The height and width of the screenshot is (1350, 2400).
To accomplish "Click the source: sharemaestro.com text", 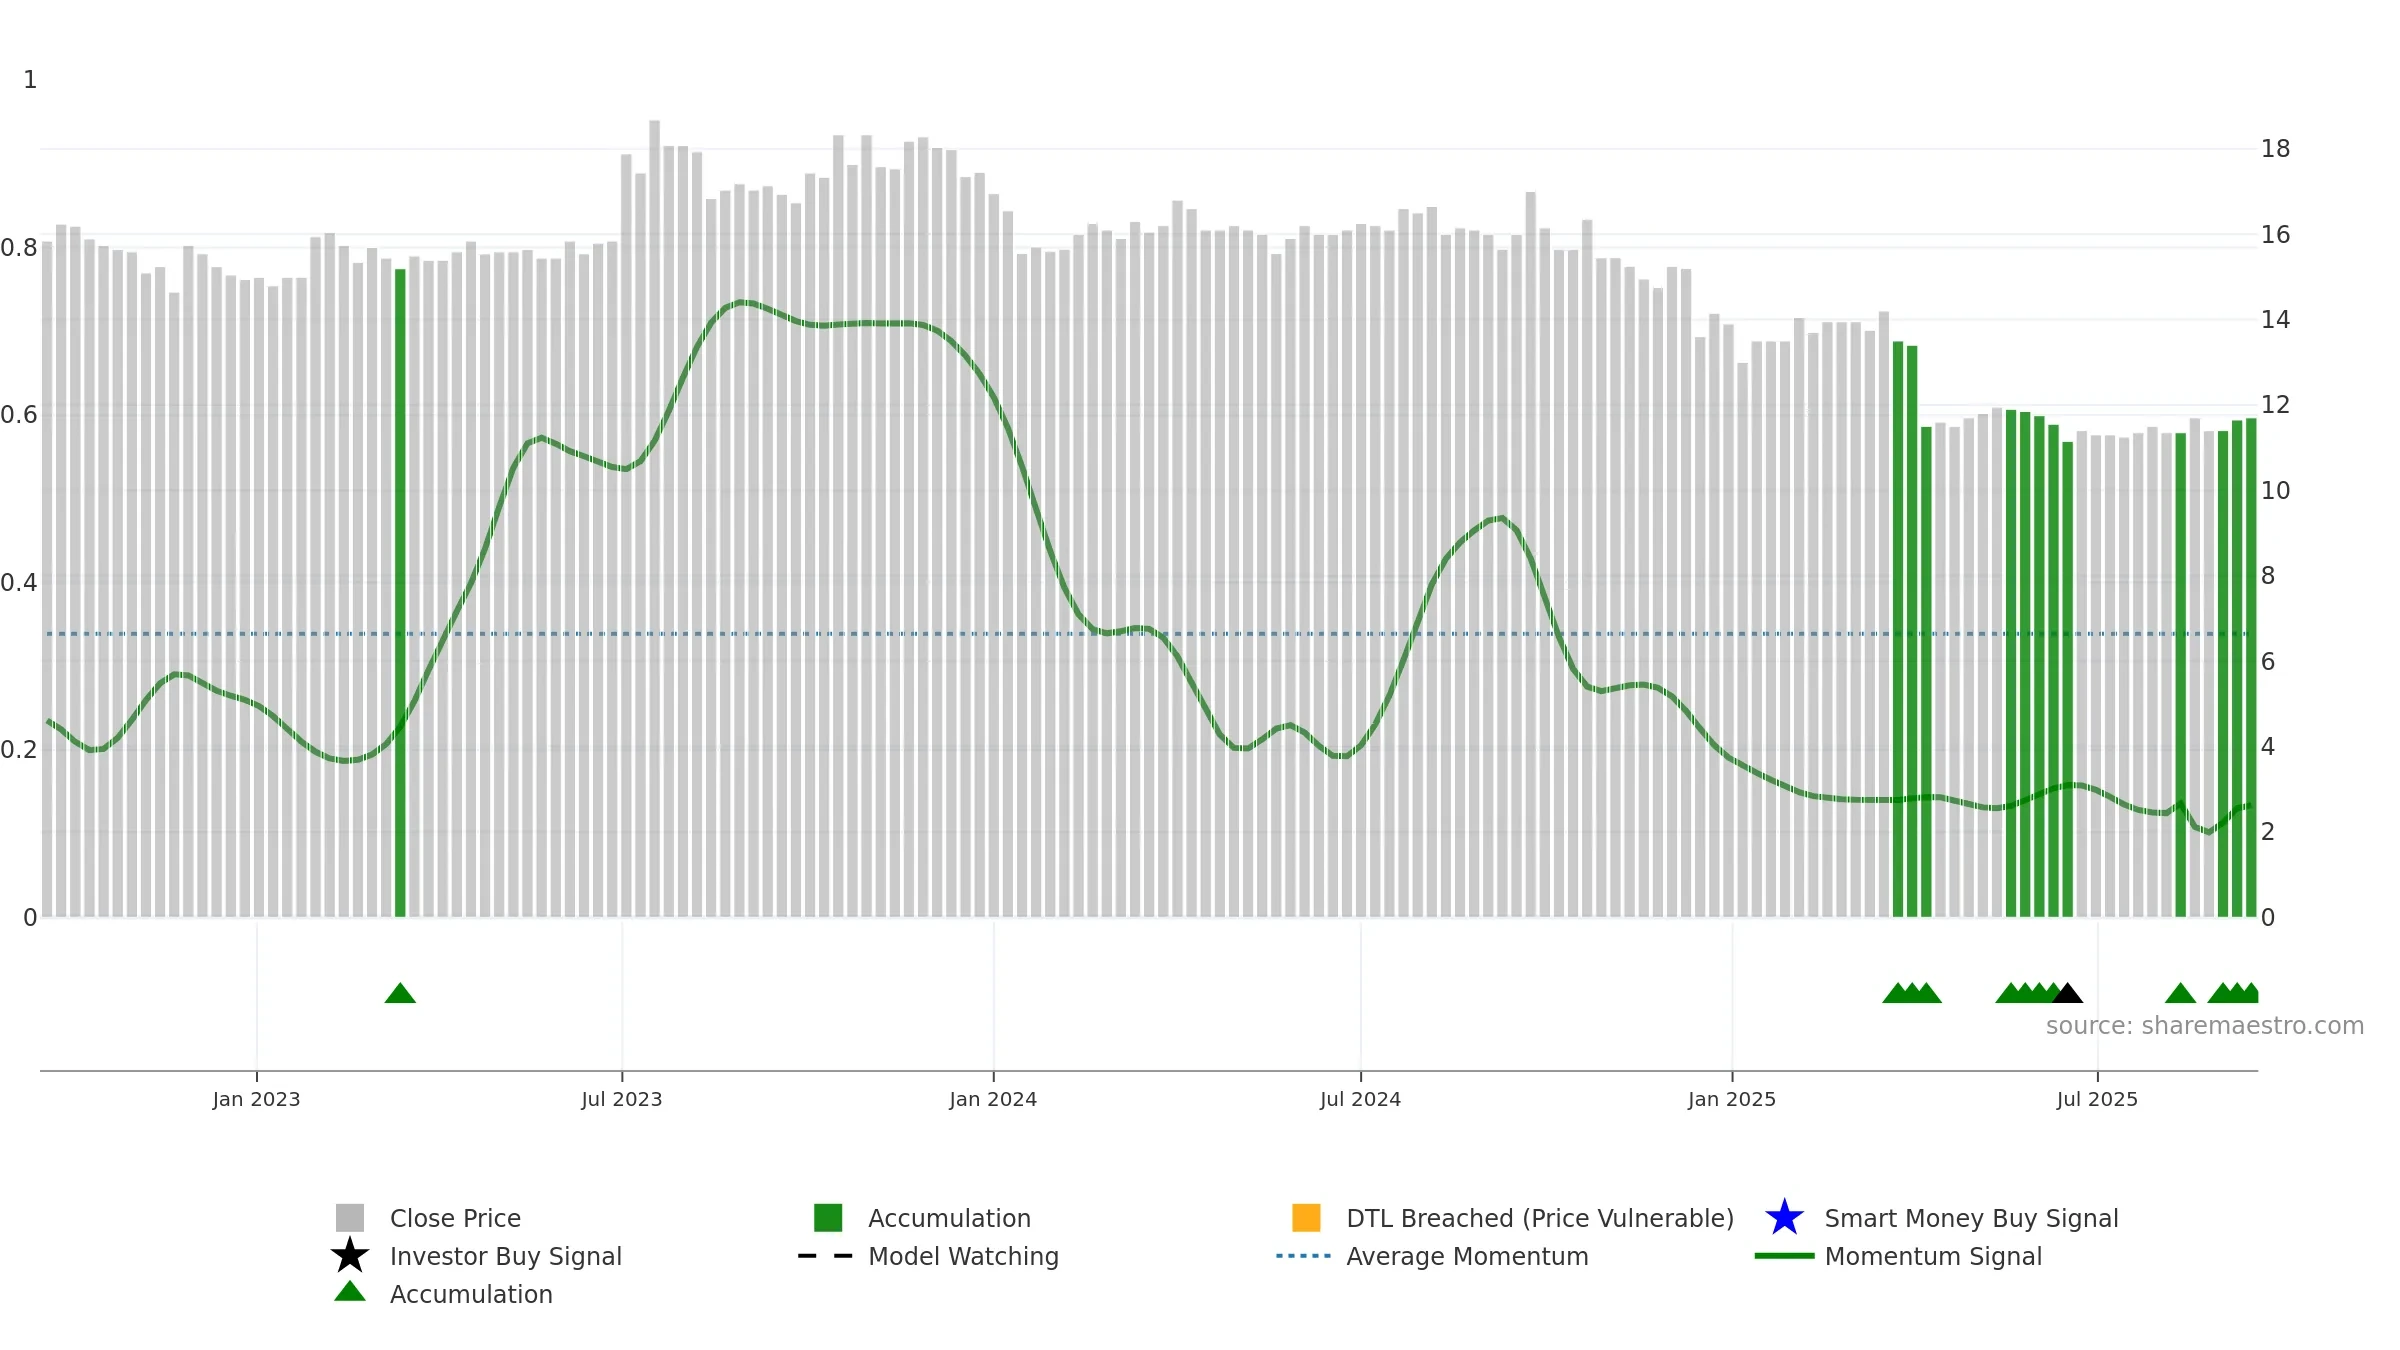I will pyautogui.click(x=2205, y=1026).
